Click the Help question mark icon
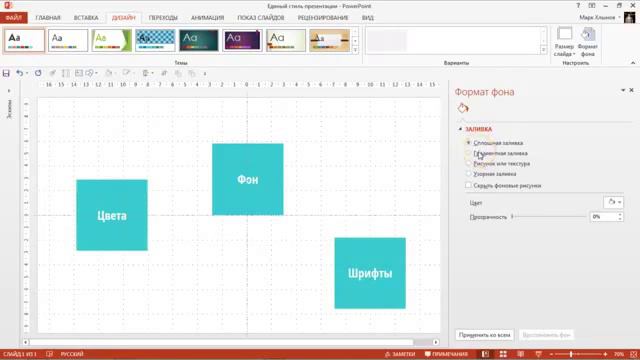Viewport: 640px width, 360px height. (x=578, y=6)
